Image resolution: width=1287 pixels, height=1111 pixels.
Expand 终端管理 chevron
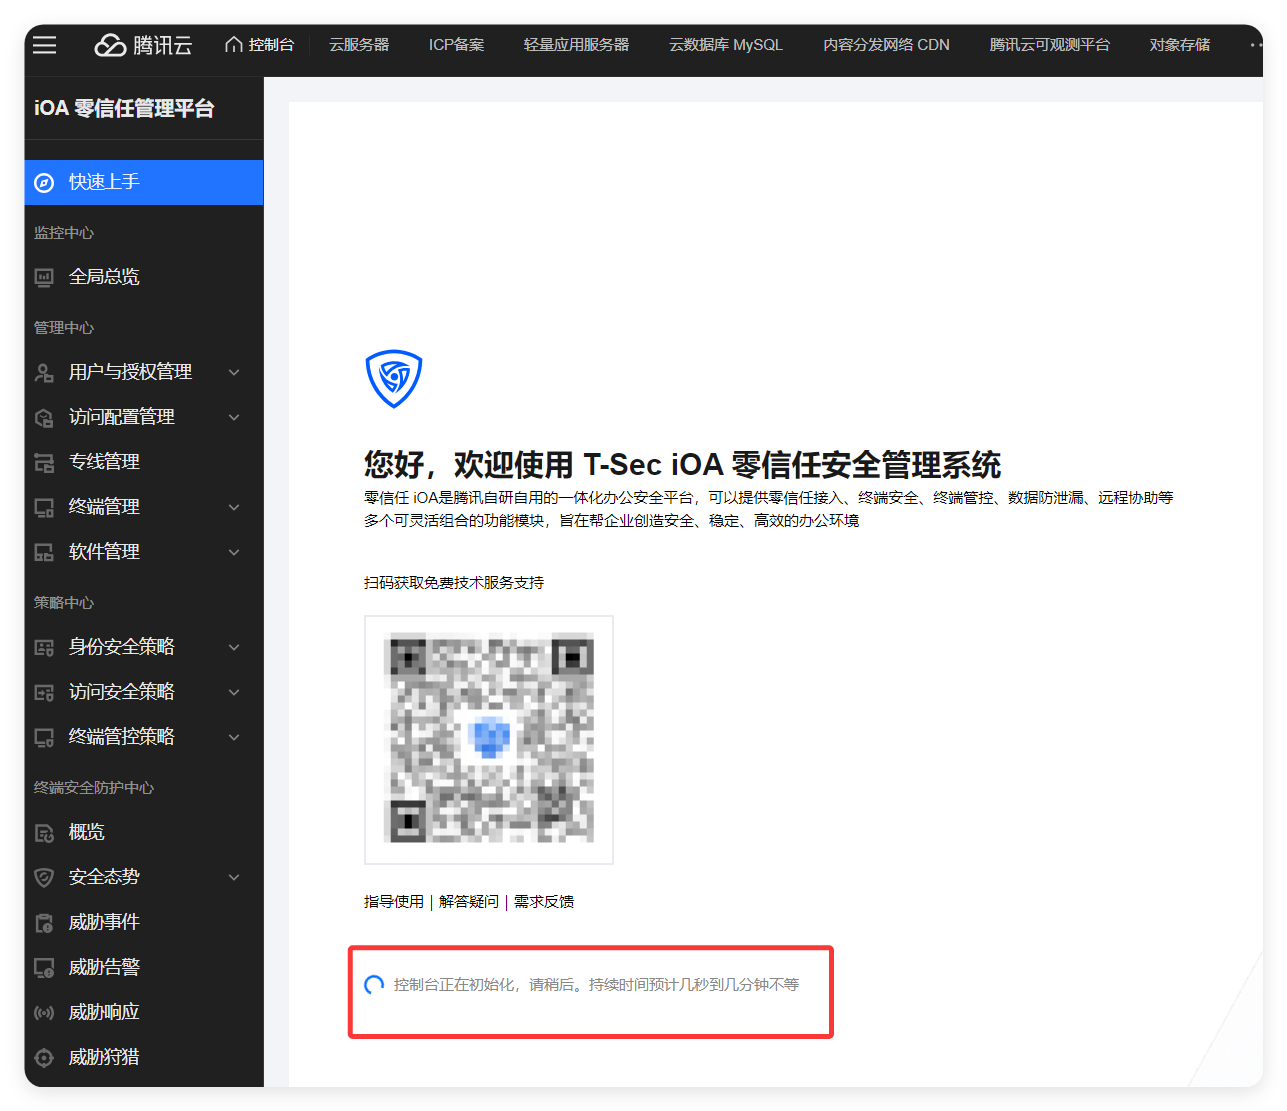pos(234,507)
